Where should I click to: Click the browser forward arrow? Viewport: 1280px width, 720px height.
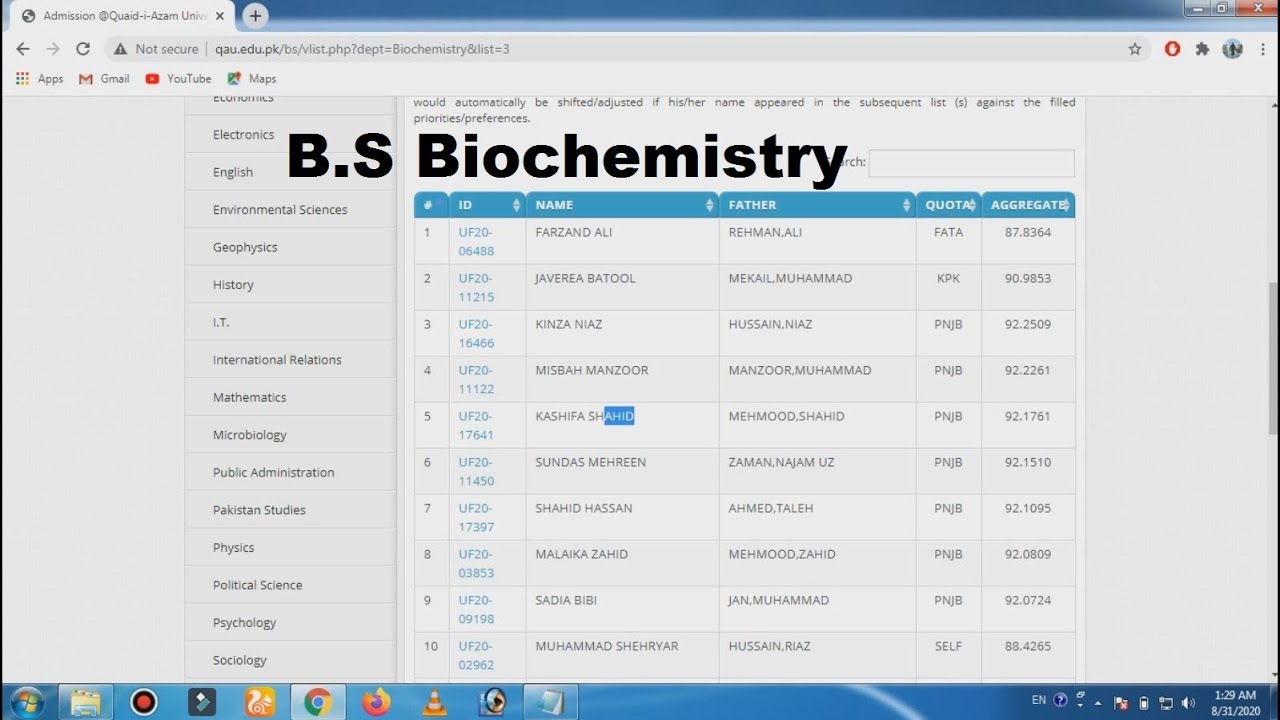(x=53, y=49)
